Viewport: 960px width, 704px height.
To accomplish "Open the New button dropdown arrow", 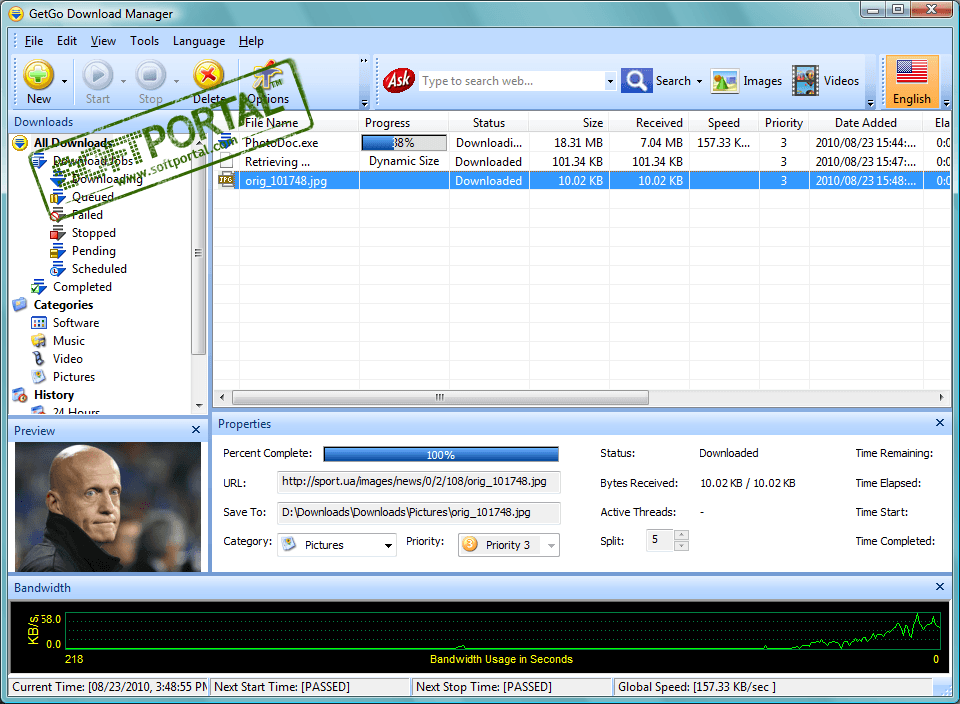I will 64,81.
